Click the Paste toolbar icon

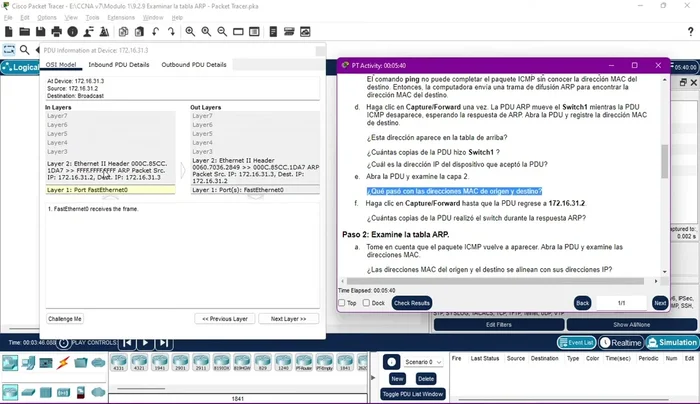(139, 32)
